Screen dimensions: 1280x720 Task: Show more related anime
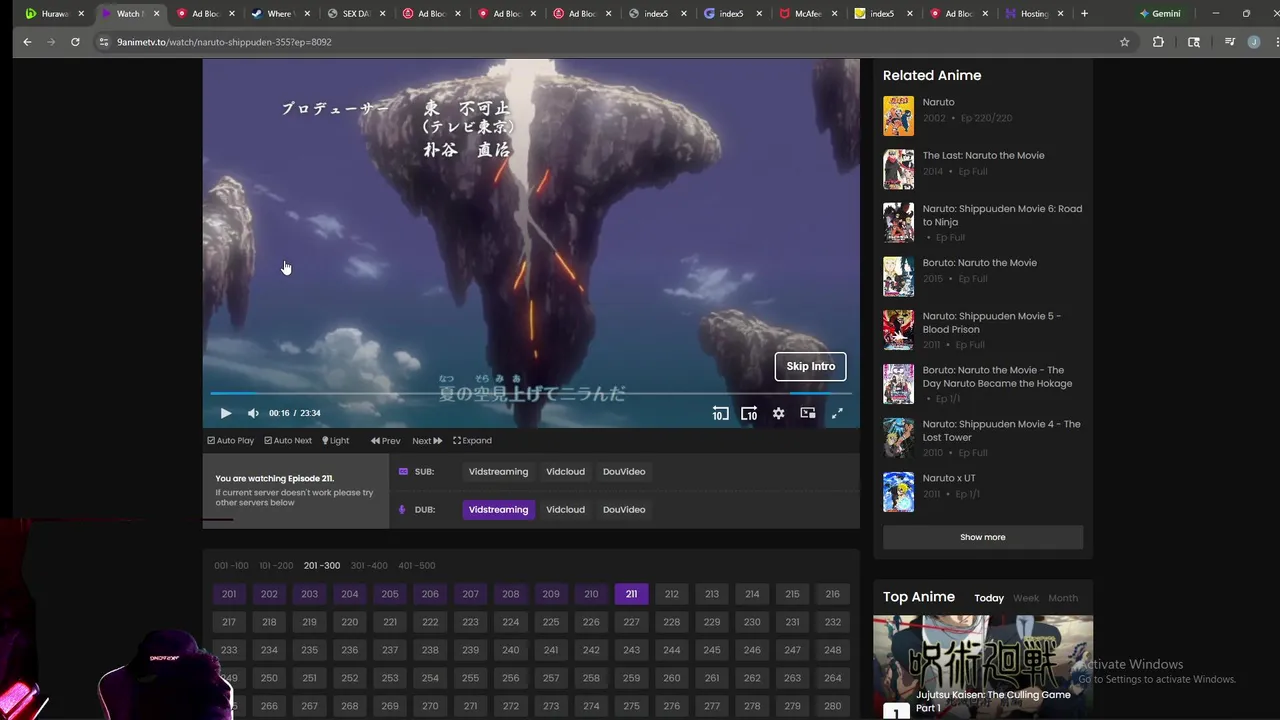[983, 537]
